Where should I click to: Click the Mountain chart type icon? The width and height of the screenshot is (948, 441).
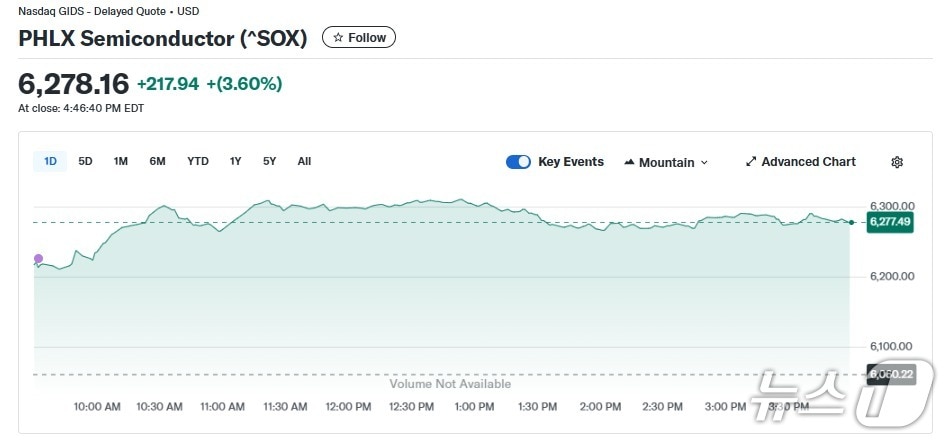(x=629, y=162)
